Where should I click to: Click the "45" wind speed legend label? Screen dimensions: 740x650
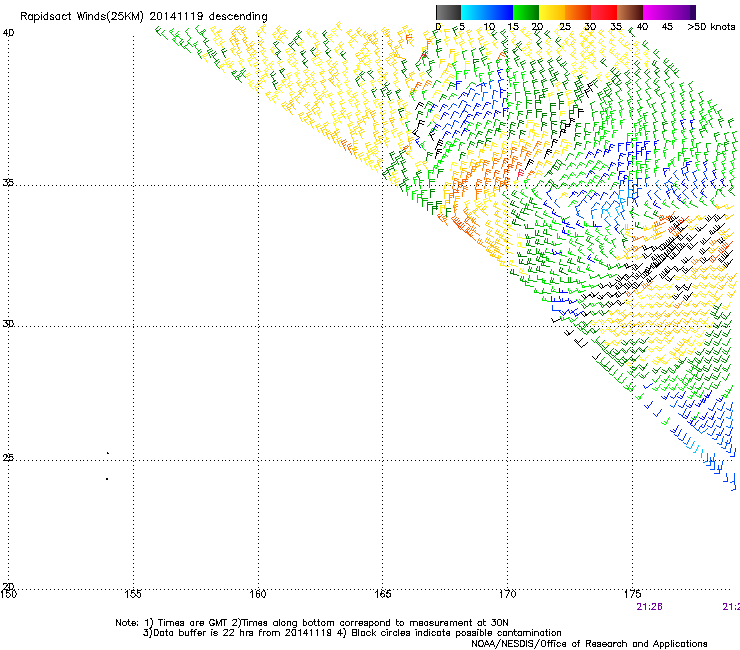click(667, 27)
